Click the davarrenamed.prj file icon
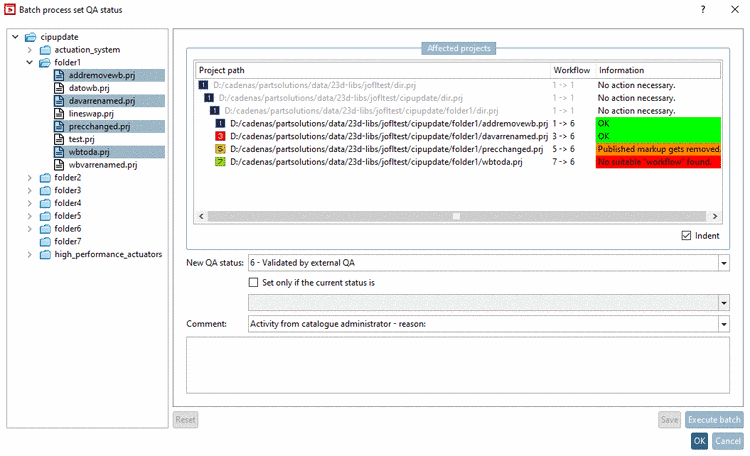The width and height of the screenshot is (750, 456). click(x=59, y=101)
